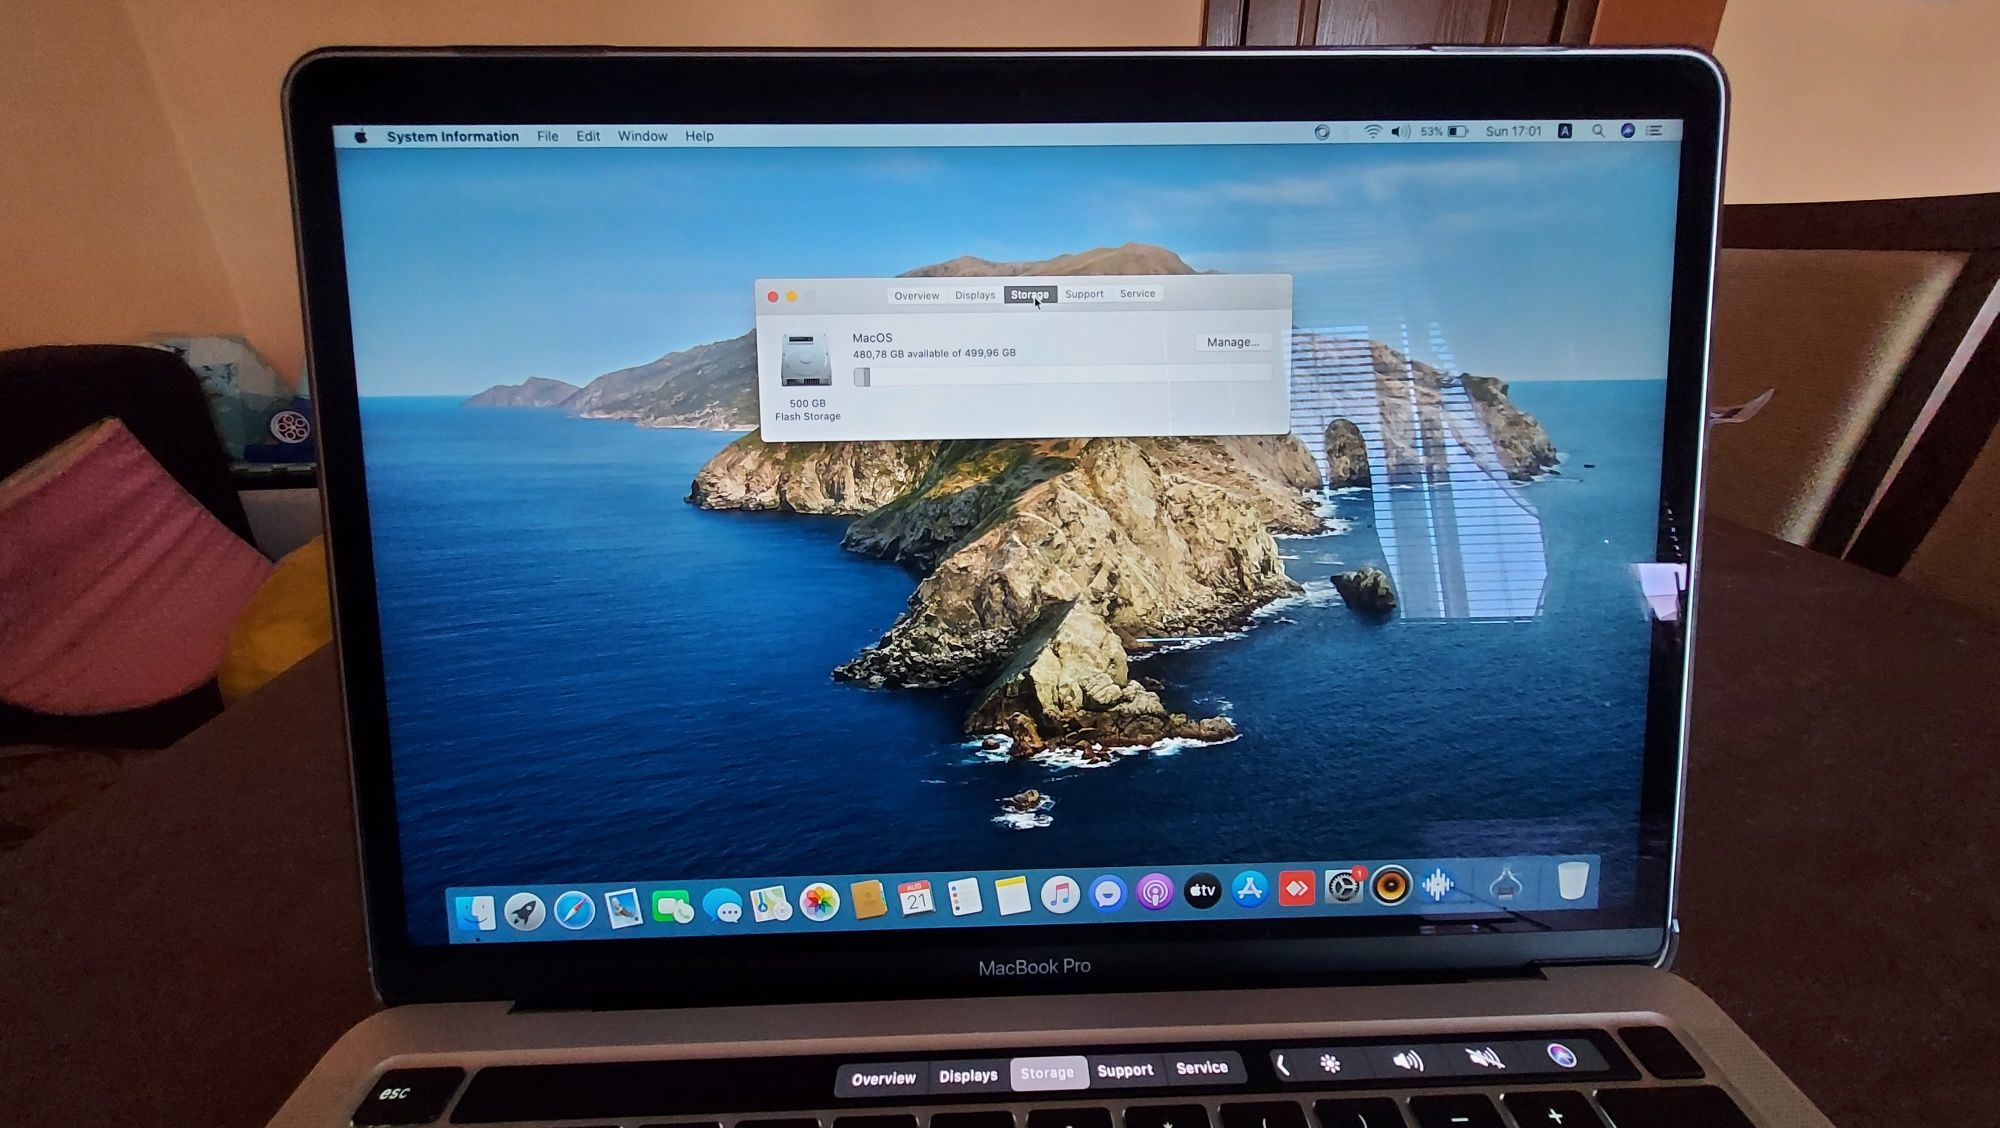Switch to Displays tab

pos(975,295)
